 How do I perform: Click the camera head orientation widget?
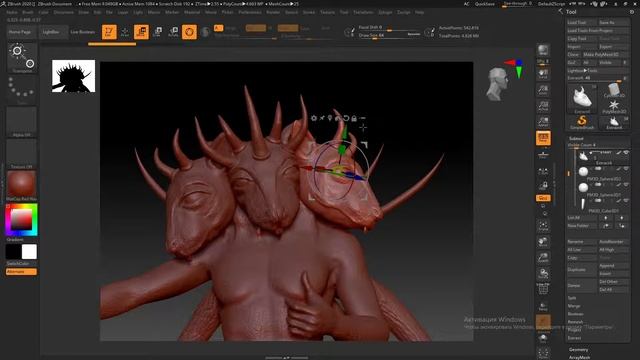point(498,84)
